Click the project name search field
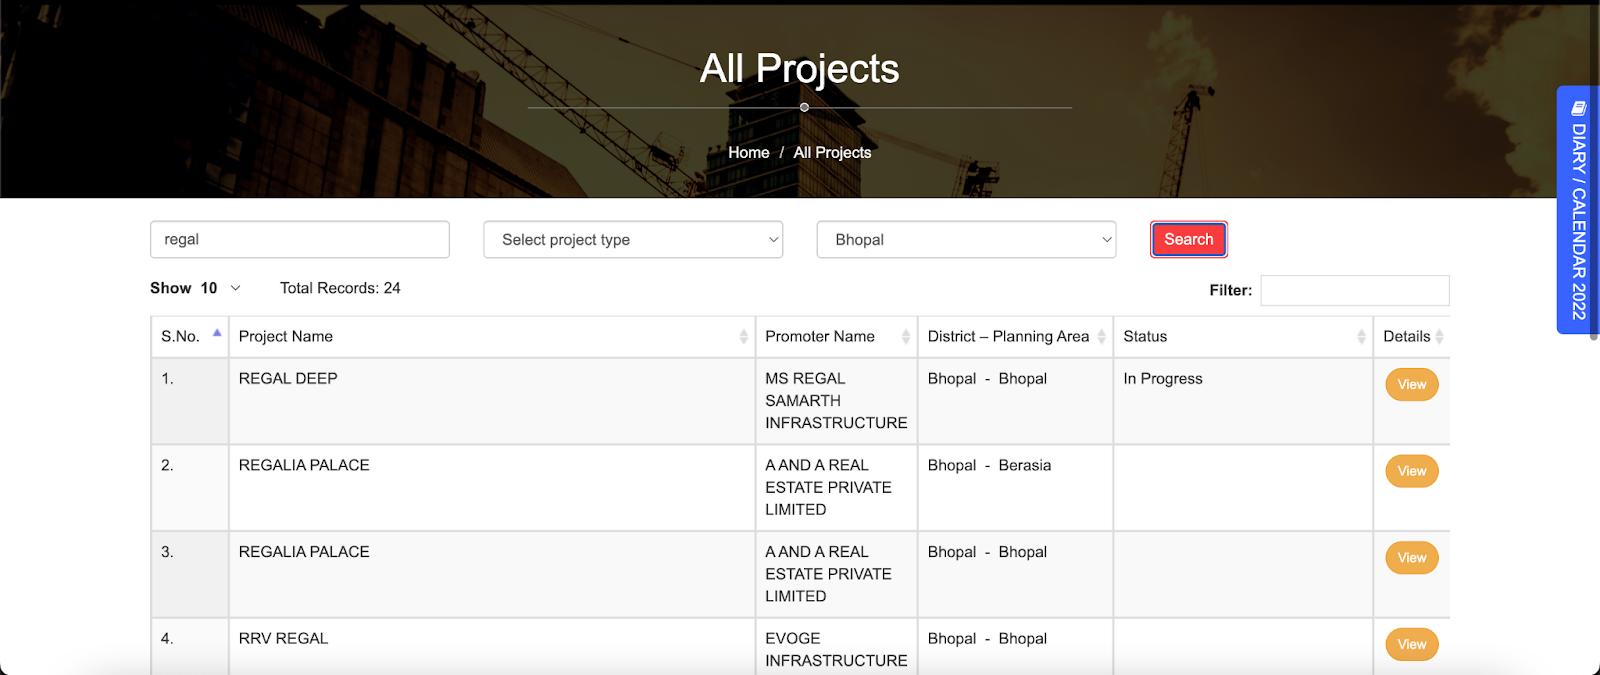This screenshot has width=1600, height=675. point(300,240)
